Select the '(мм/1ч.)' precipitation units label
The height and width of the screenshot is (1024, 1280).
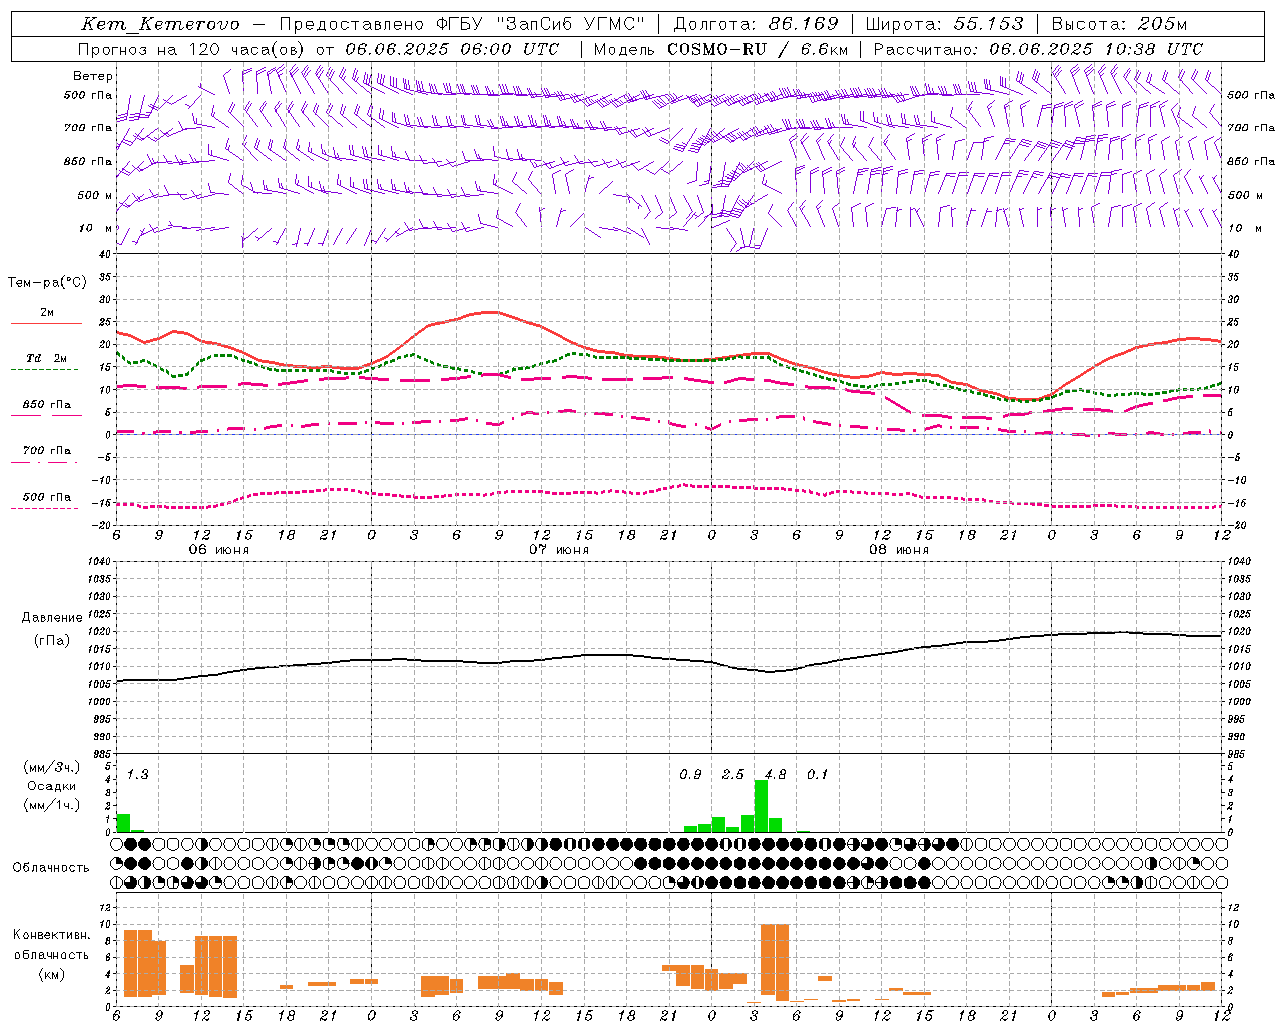point(51,805)
